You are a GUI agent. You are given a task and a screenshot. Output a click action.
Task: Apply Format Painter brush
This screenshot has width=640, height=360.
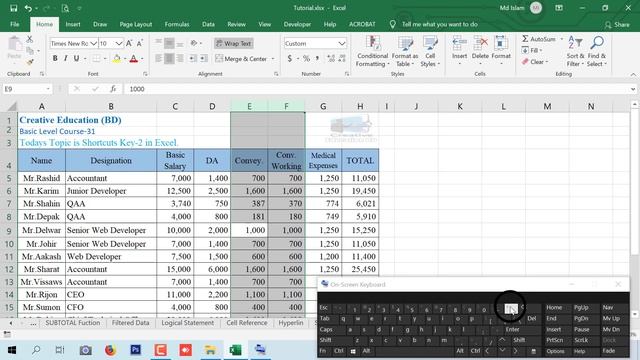30,62
